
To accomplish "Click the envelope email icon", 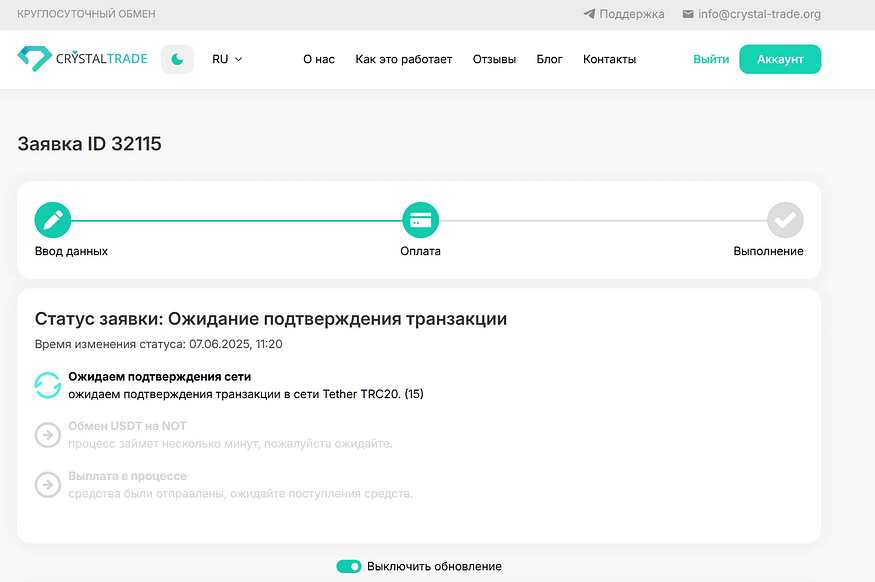I will click(688, 14).
